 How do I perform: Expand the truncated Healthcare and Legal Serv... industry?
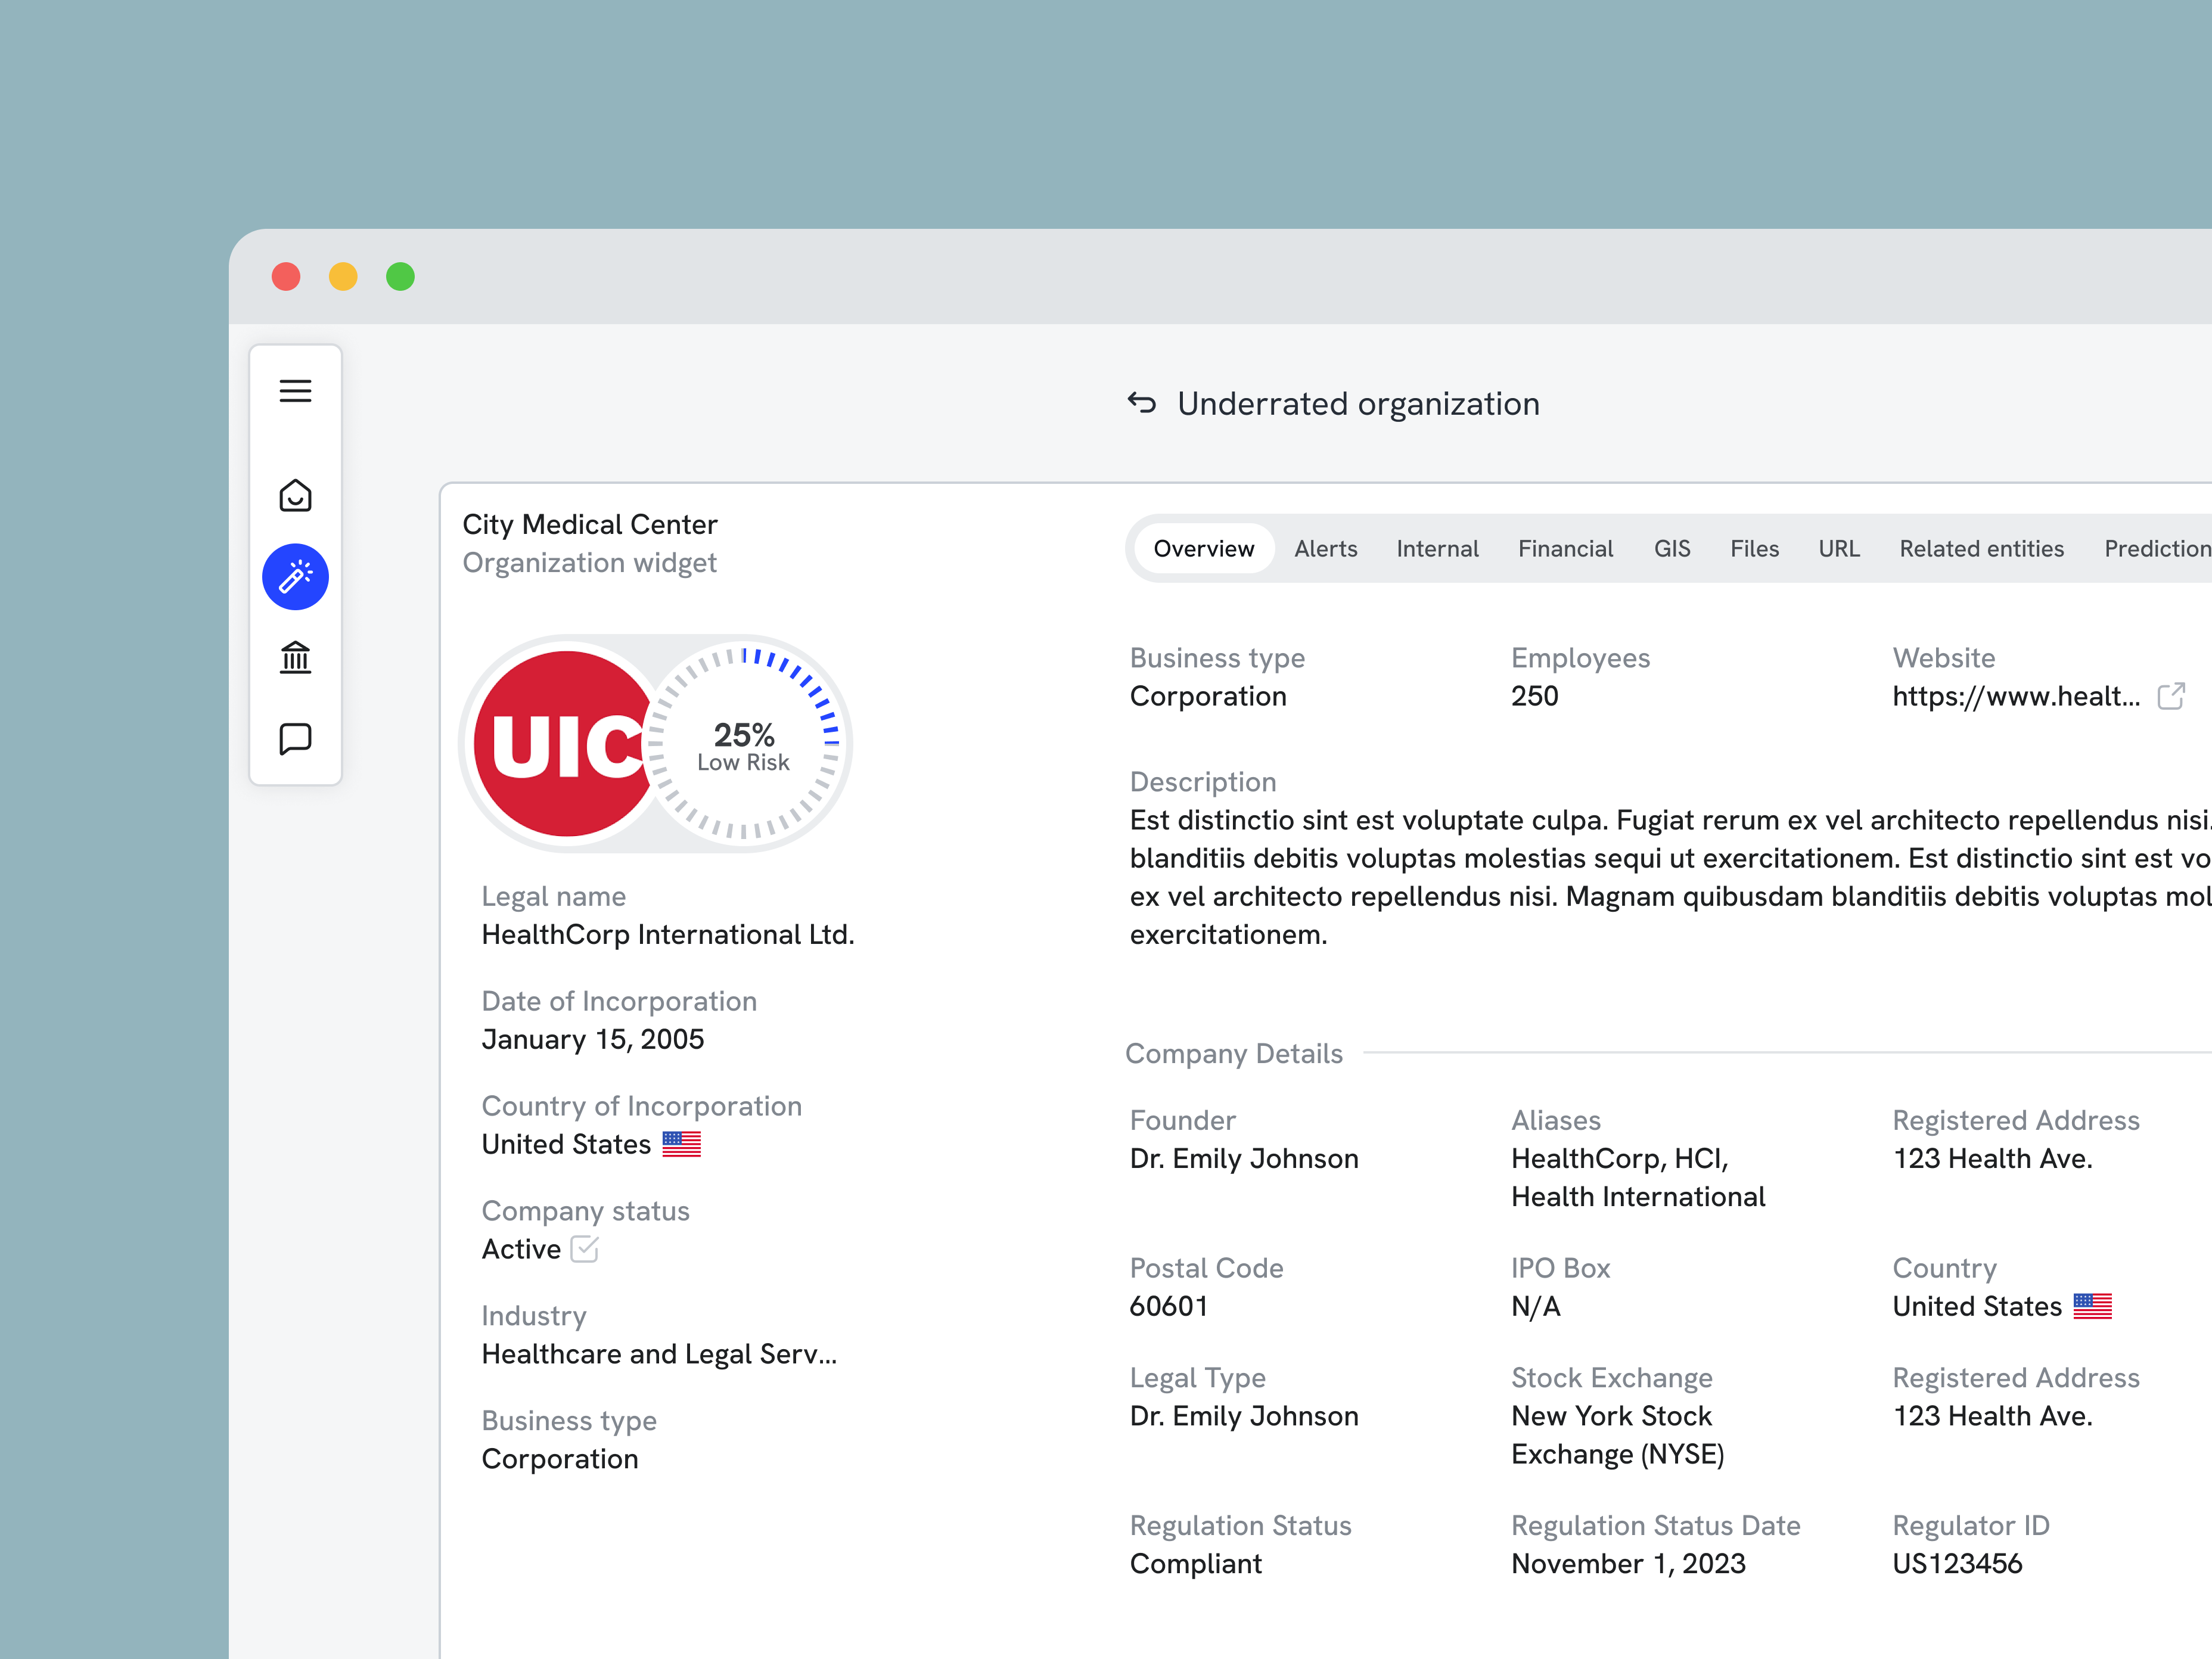(659, 1354)
